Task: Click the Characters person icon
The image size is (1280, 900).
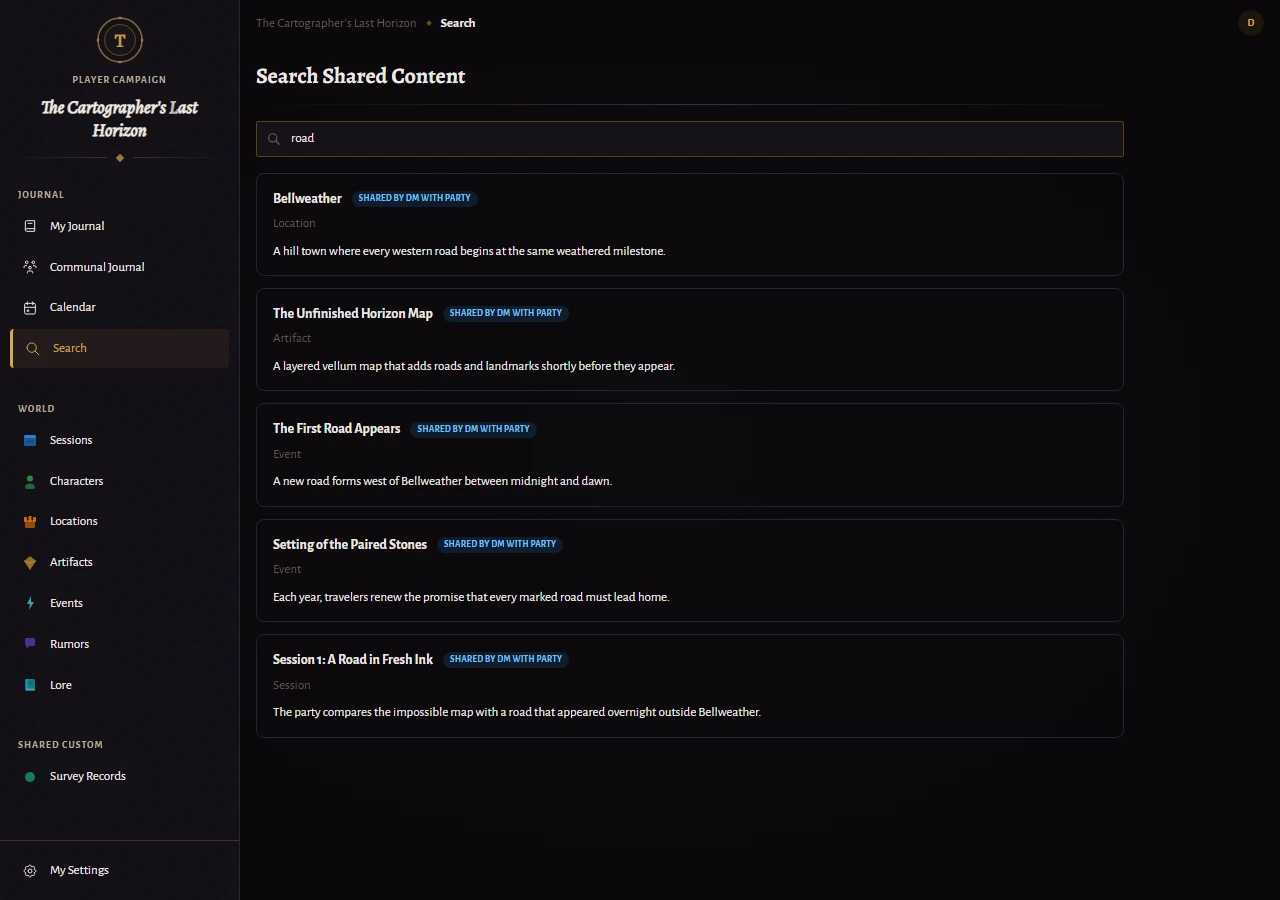Action: [30, 481]
